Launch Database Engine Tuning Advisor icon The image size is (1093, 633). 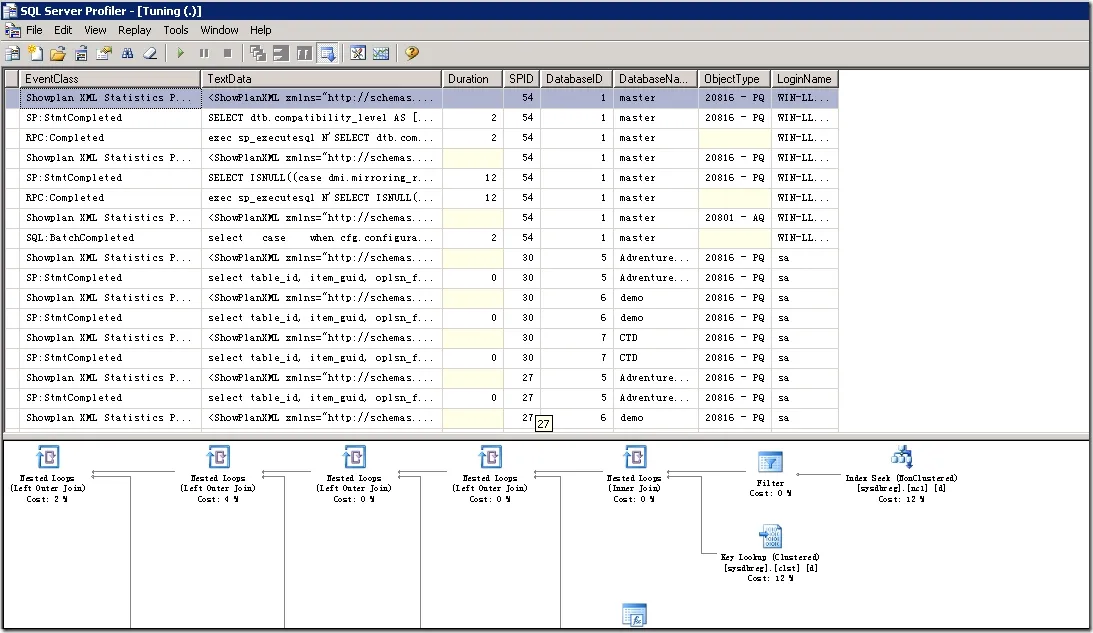(x=358, y=53)
